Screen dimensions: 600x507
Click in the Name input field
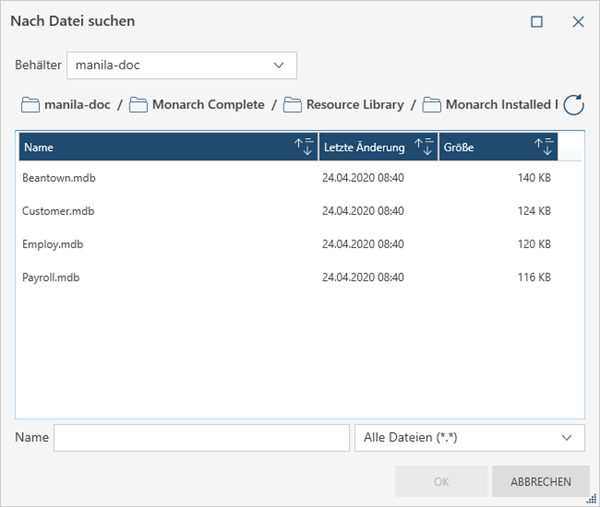pos(201,438)
